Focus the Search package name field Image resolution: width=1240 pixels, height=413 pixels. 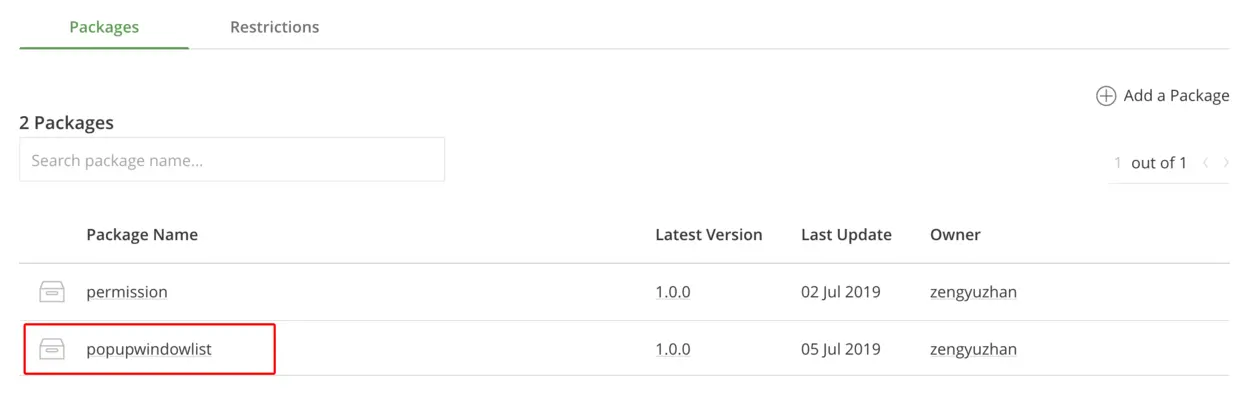pos(232,160)
